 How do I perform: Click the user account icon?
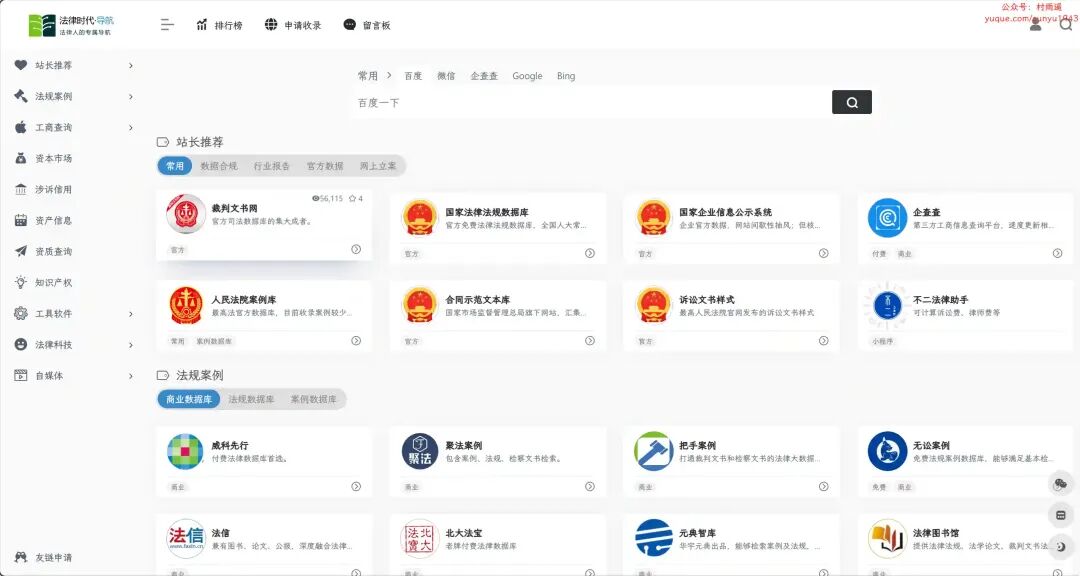click(1035, 25)
